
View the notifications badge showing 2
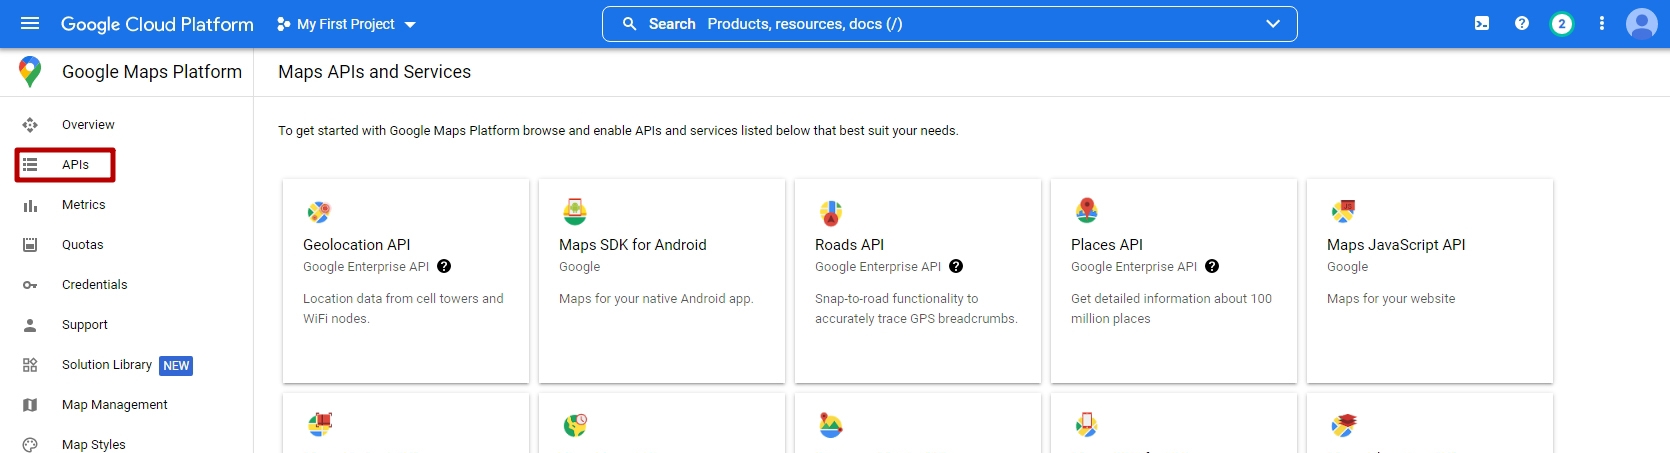click(1562, 24)
